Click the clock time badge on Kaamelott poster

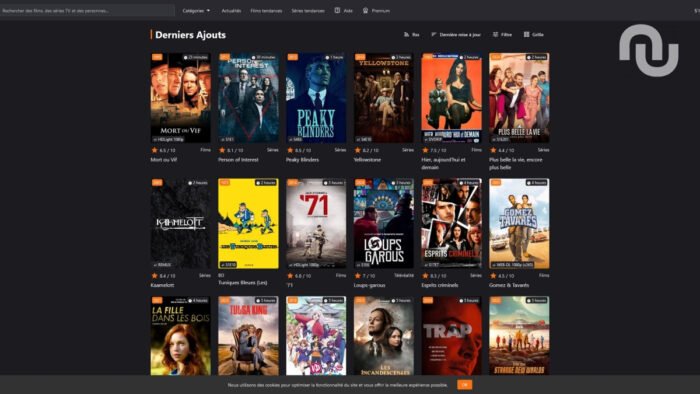198,182
